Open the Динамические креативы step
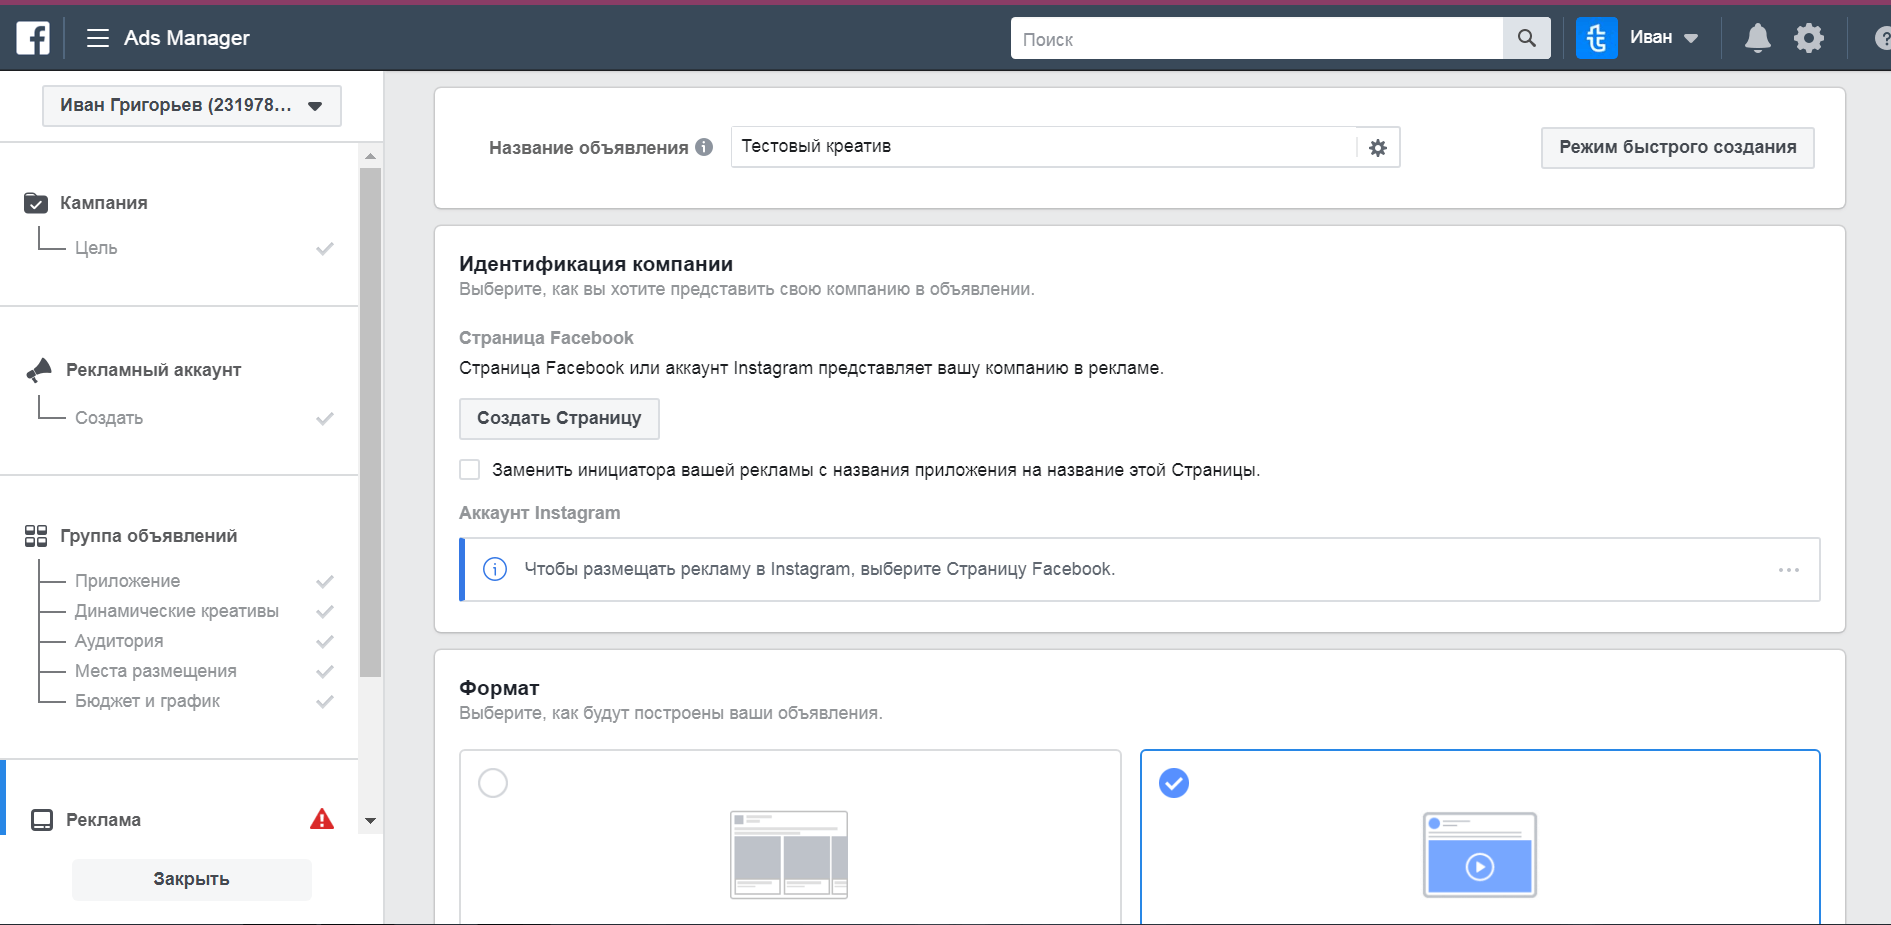 pos(177,611)
